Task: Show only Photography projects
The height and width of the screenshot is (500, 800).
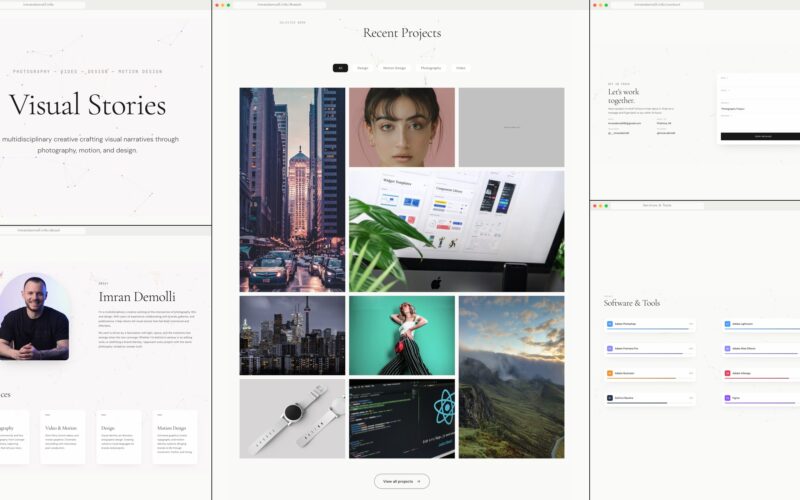Action: 430,68
